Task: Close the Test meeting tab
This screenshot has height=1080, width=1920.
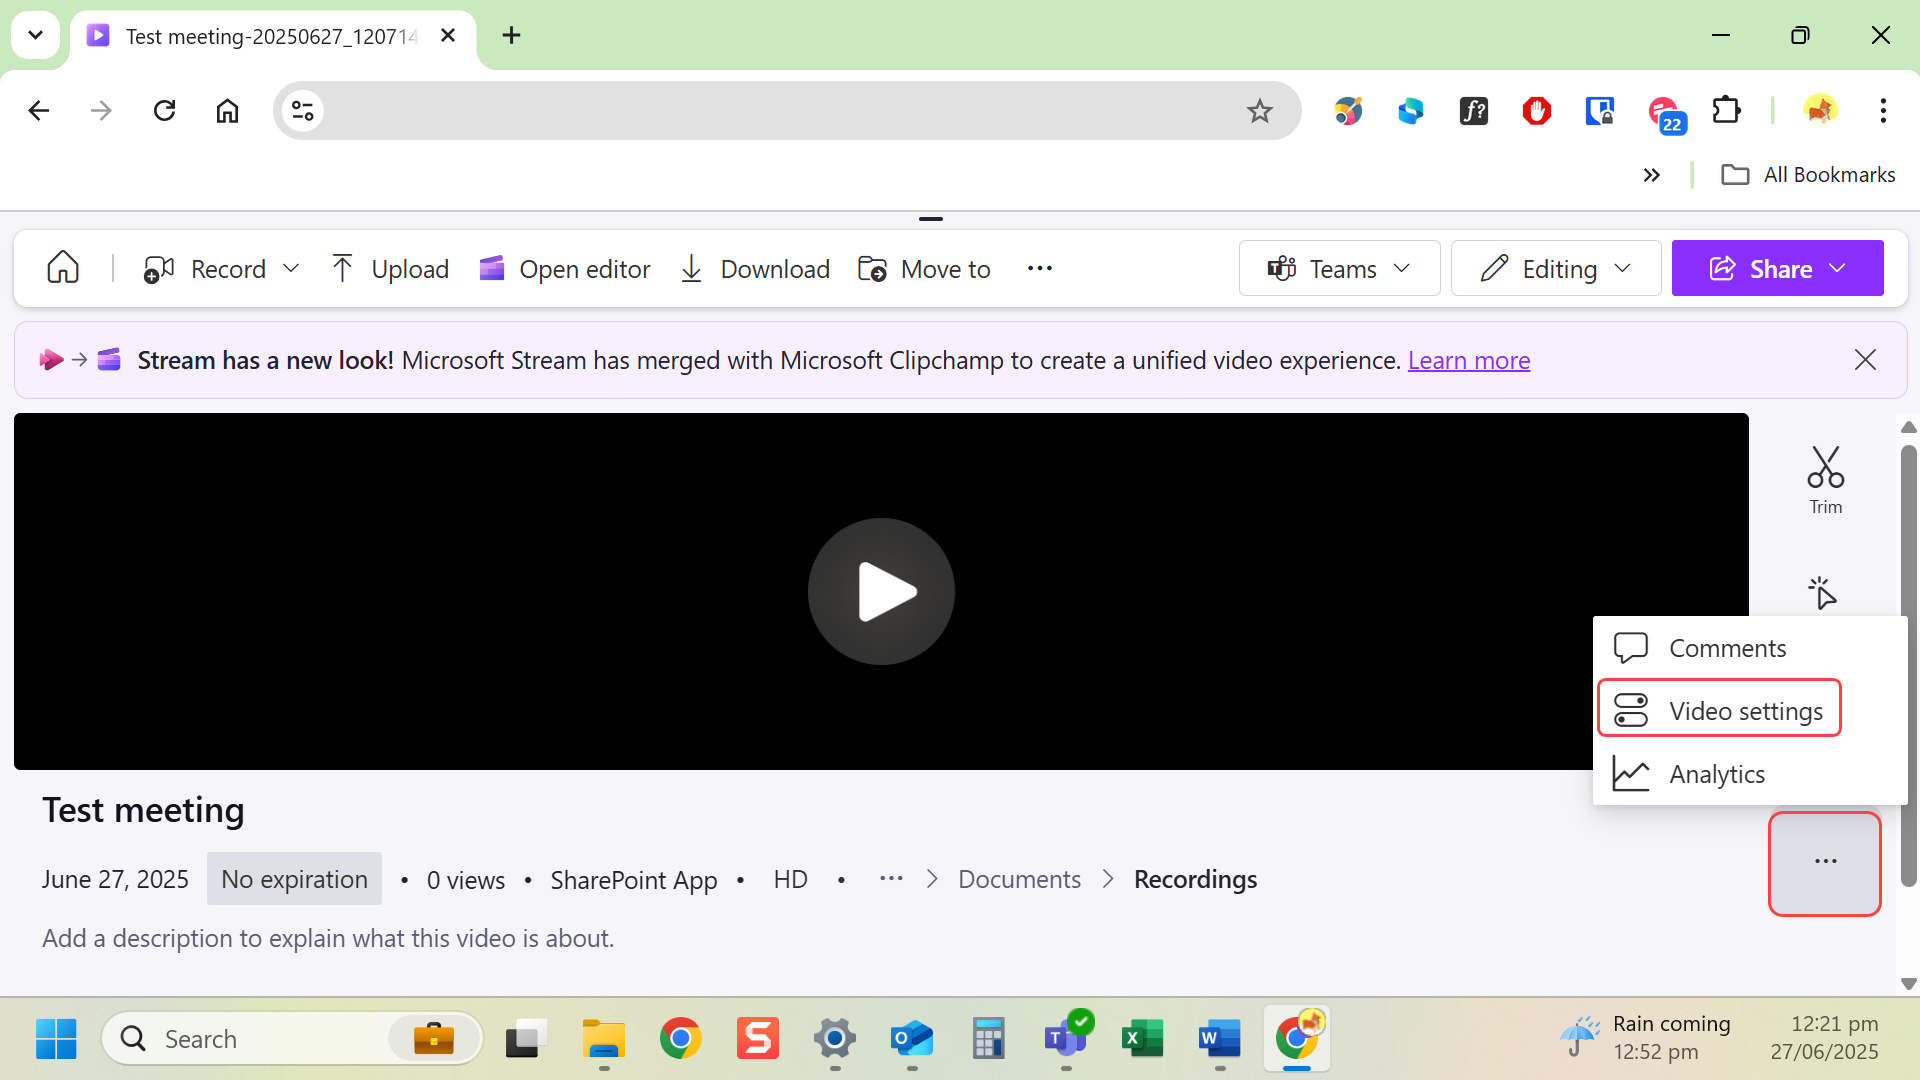Action: pos(448,36)
